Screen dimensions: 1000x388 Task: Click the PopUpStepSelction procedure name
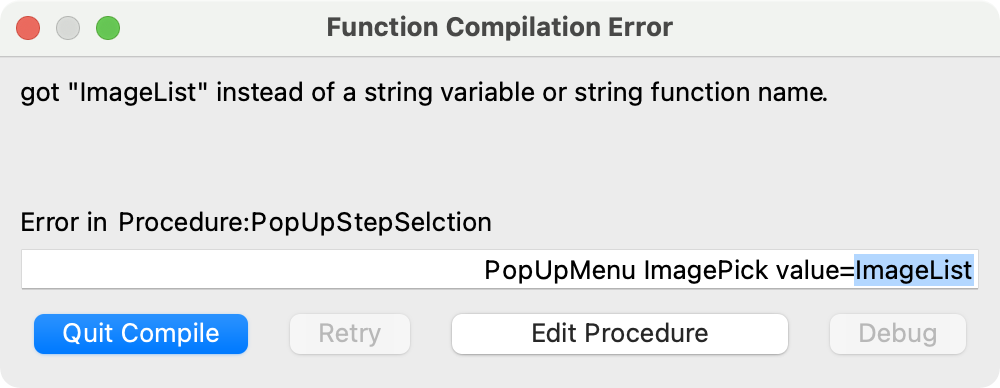(371, 223)
